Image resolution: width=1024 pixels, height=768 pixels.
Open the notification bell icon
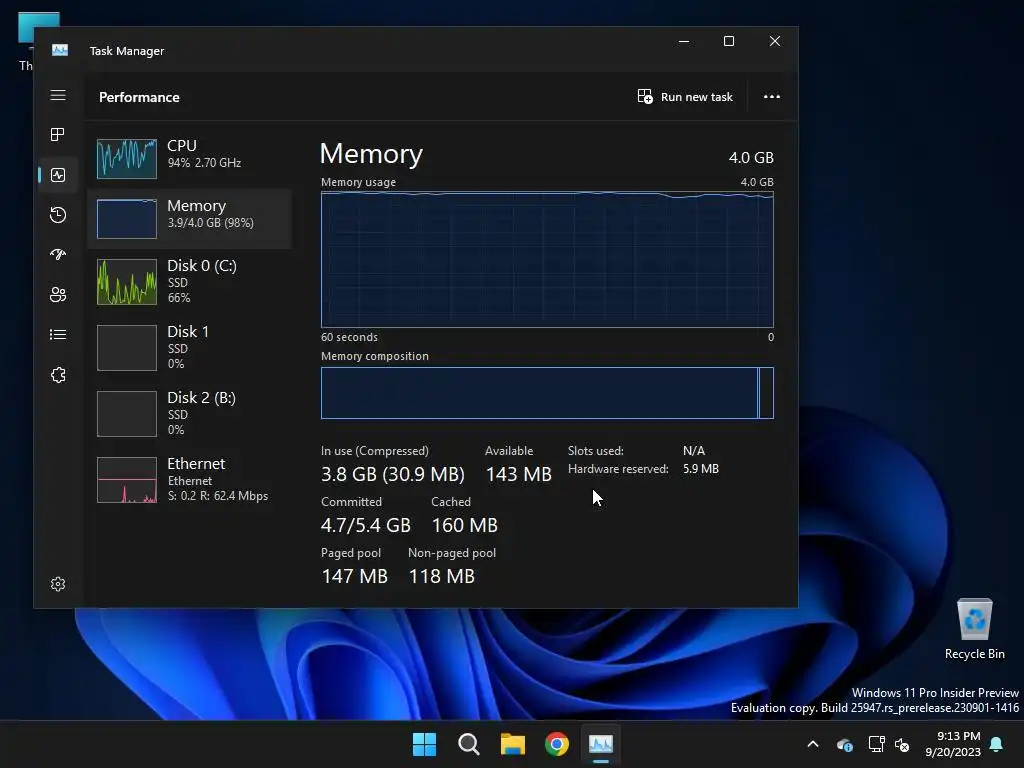pos(997,744)
